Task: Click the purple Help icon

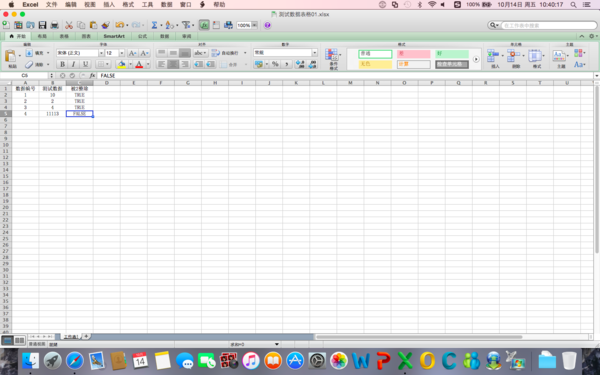Action: point(267,25)
